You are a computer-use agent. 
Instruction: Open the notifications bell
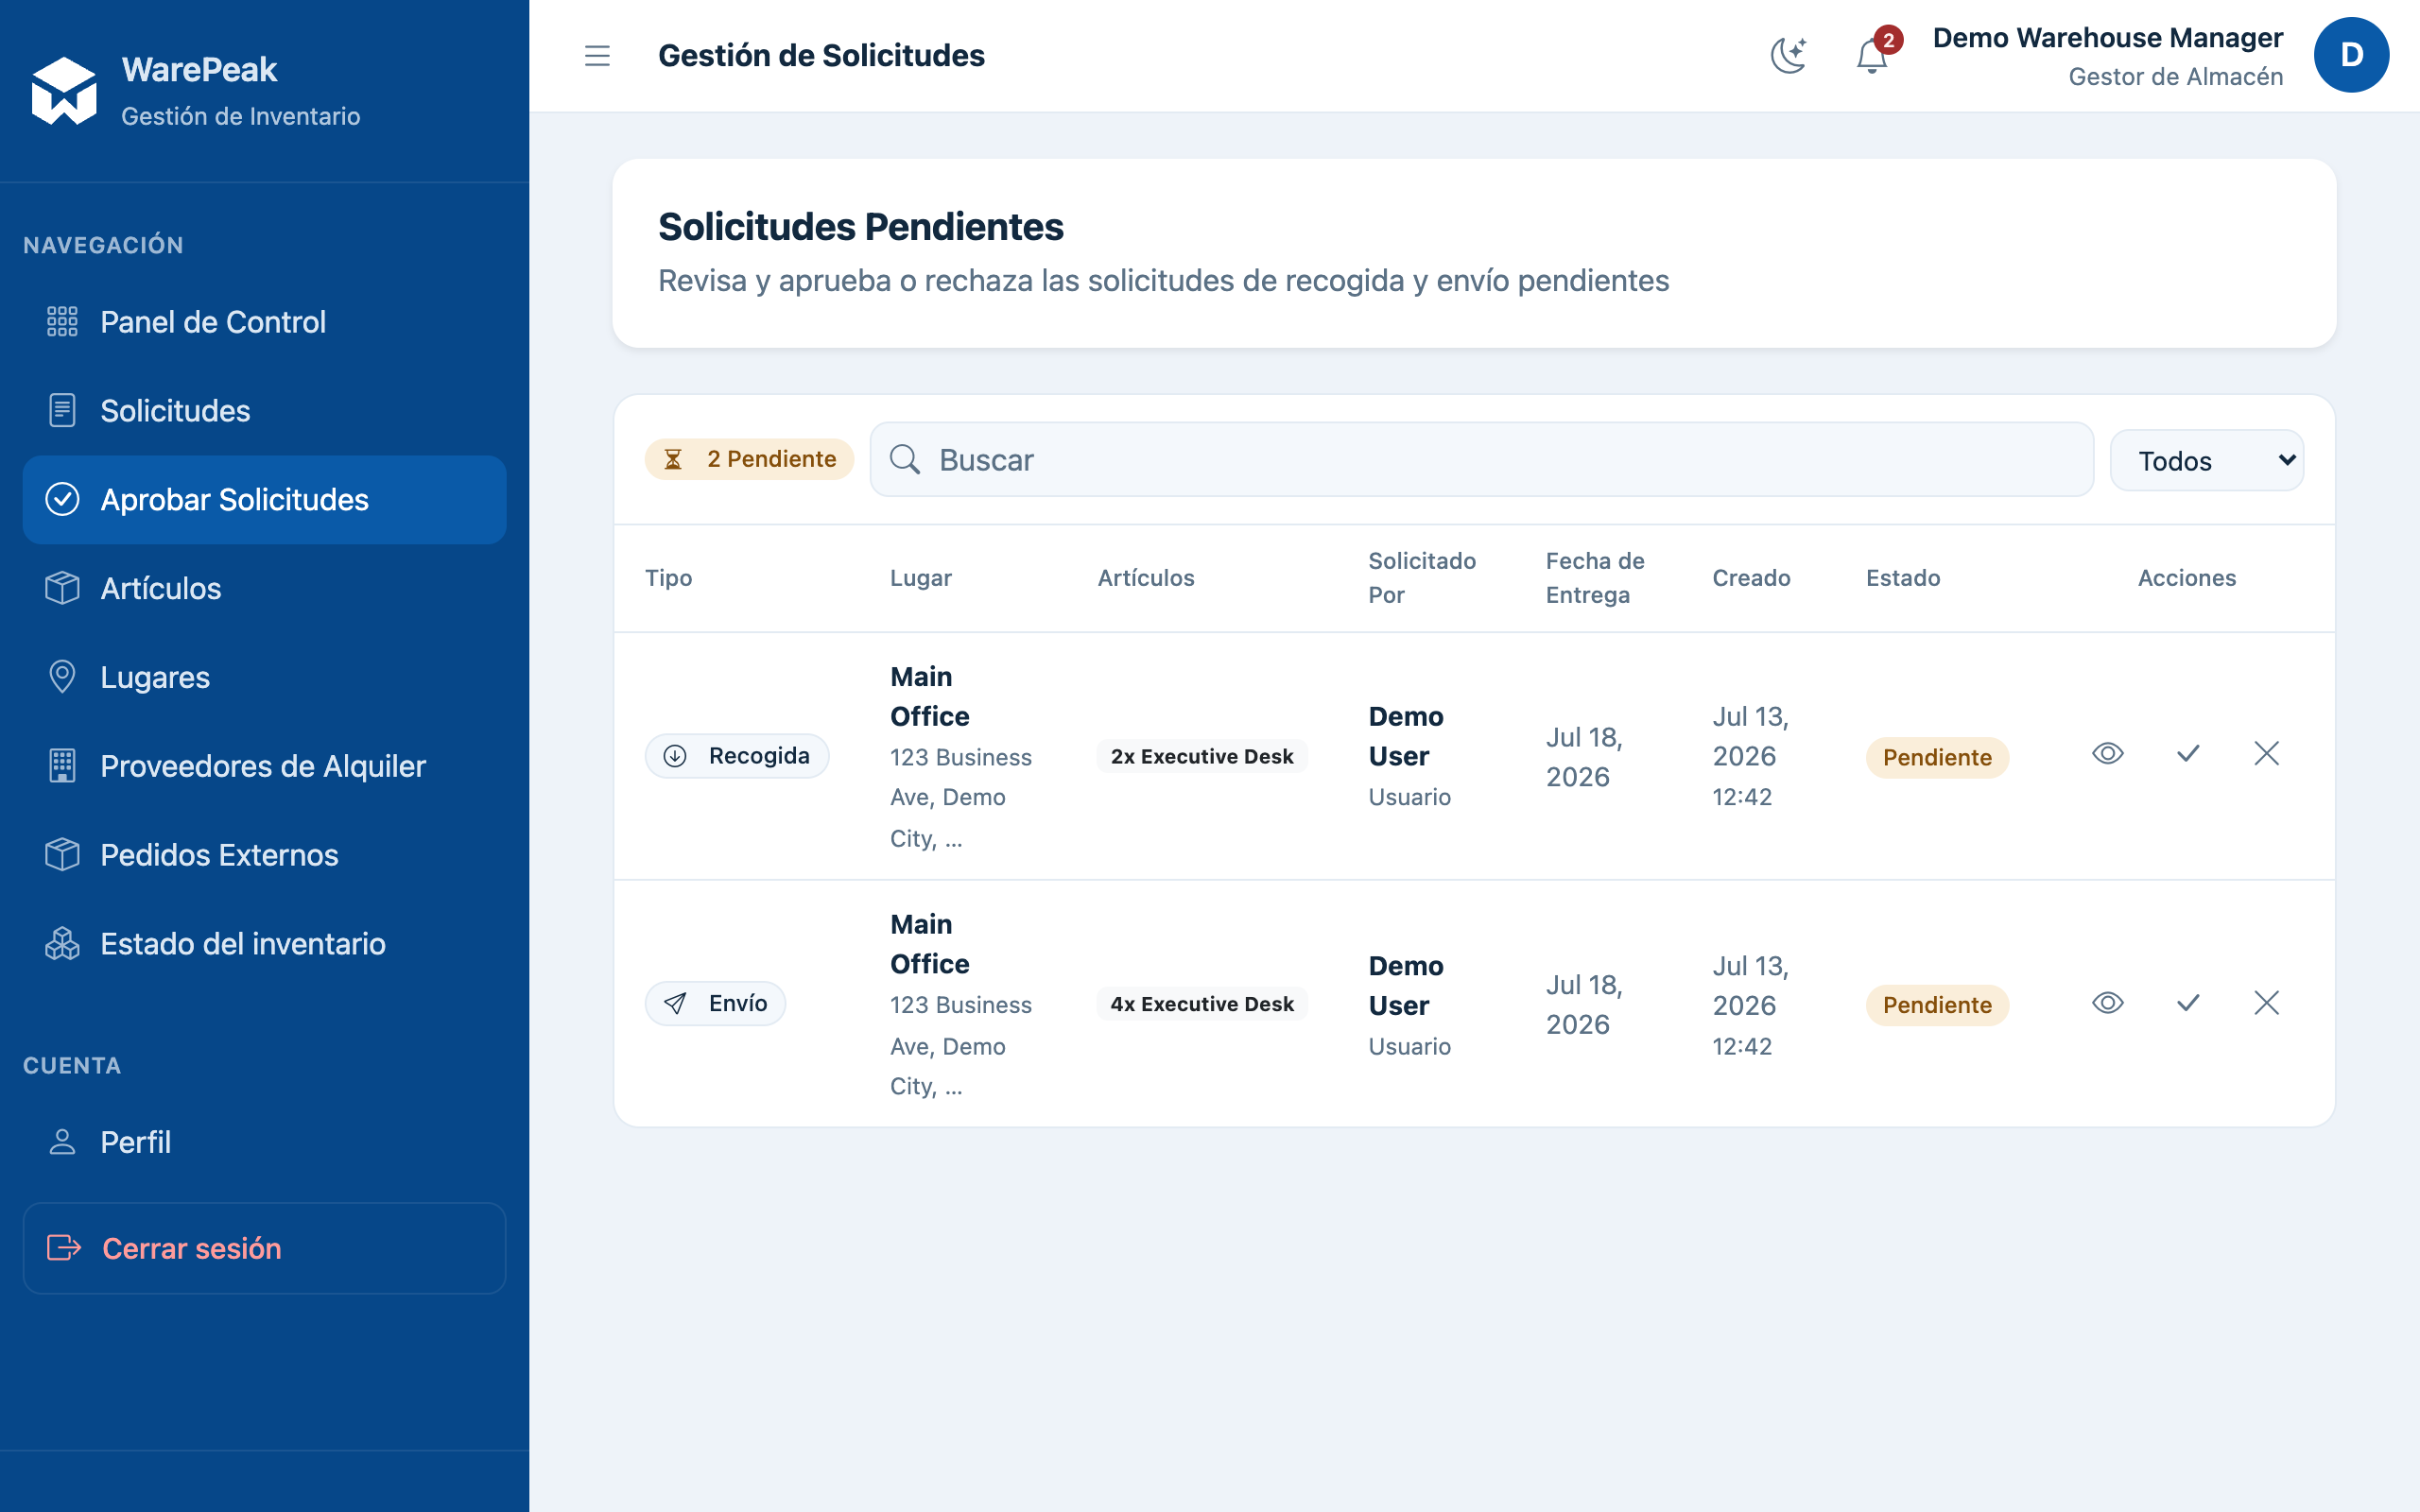1871,56
